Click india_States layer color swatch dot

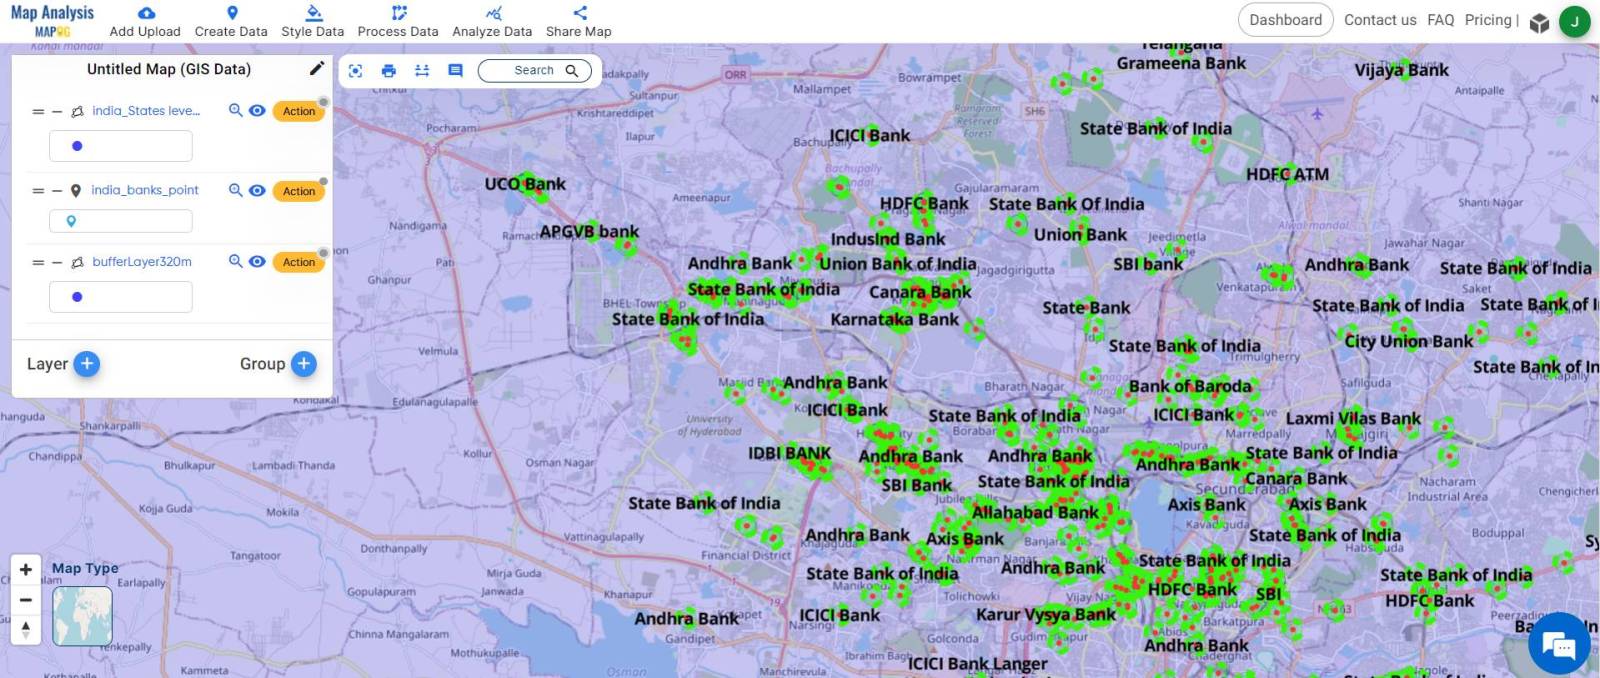77,146
